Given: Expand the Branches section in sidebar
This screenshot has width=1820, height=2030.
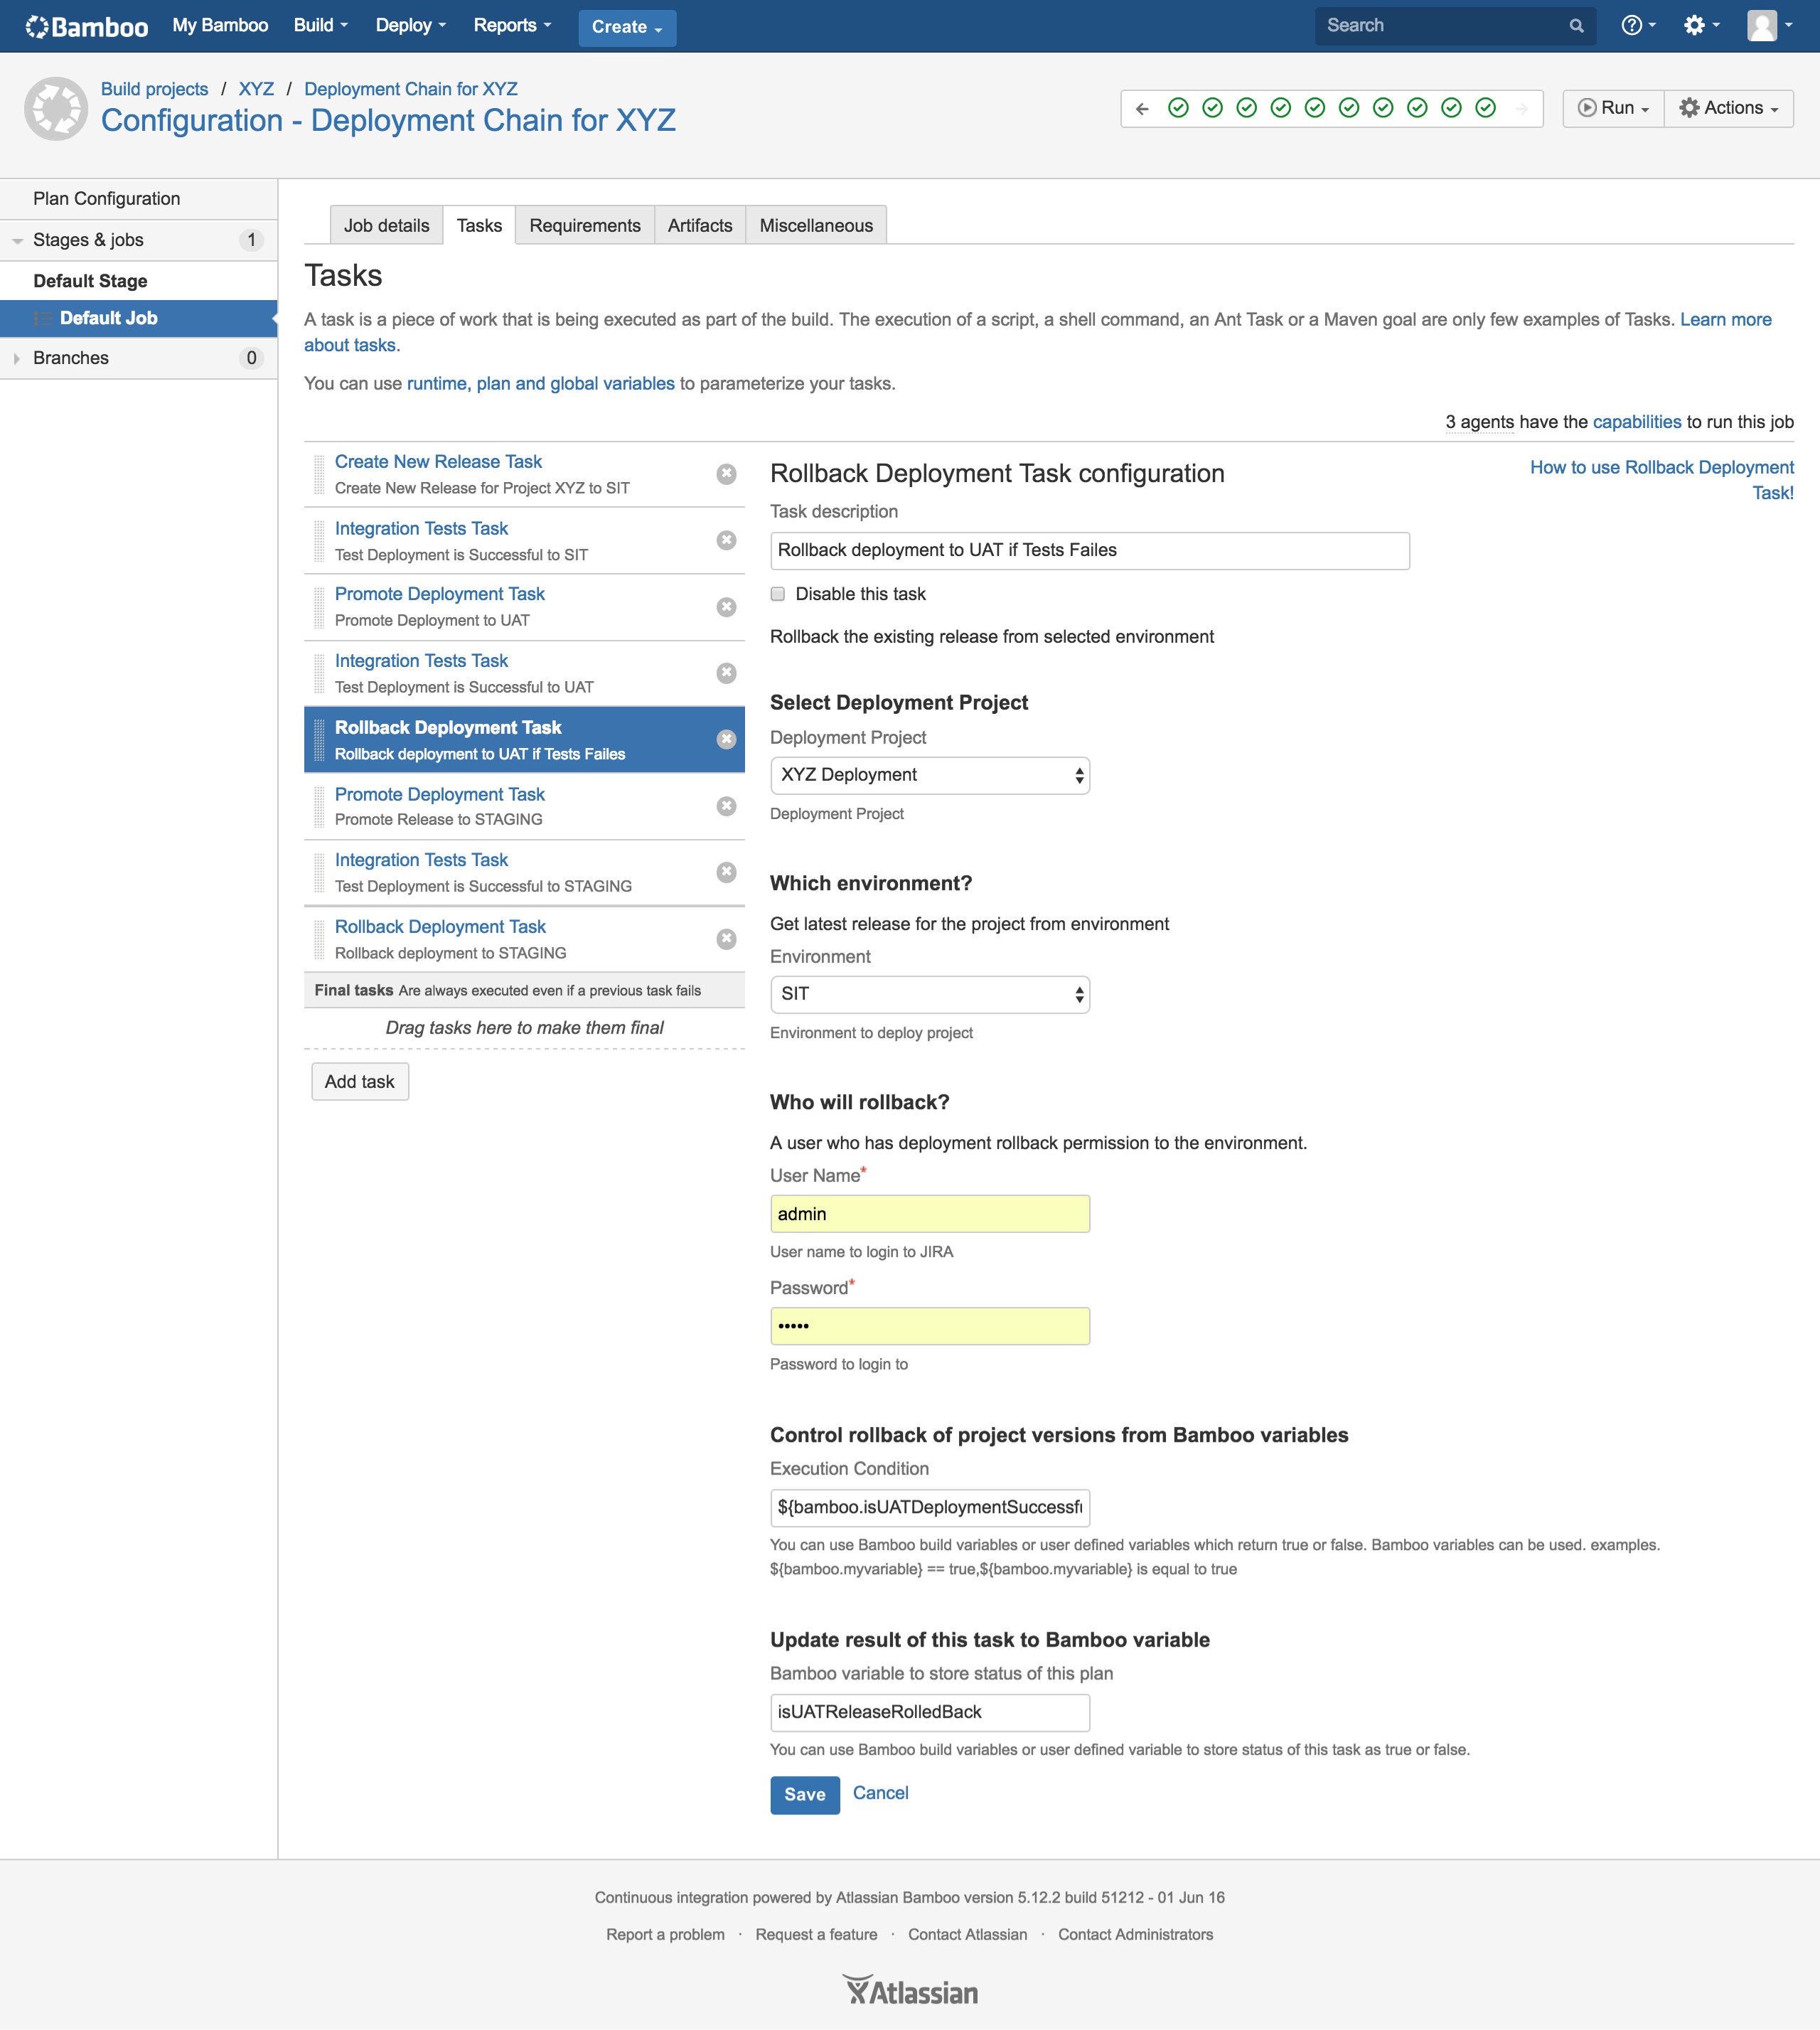Looking at the screenshot, I should point(17,358).
